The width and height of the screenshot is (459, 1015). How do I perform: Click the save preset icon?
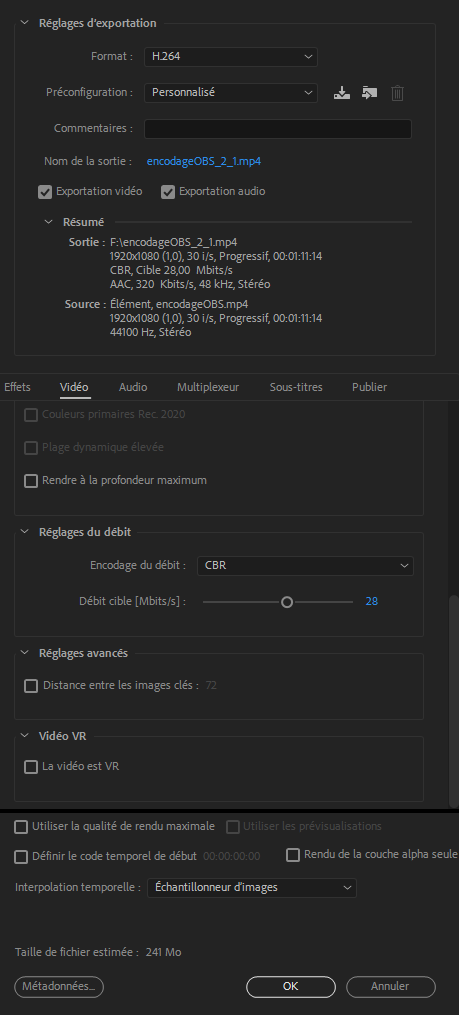tap(342, 93)
